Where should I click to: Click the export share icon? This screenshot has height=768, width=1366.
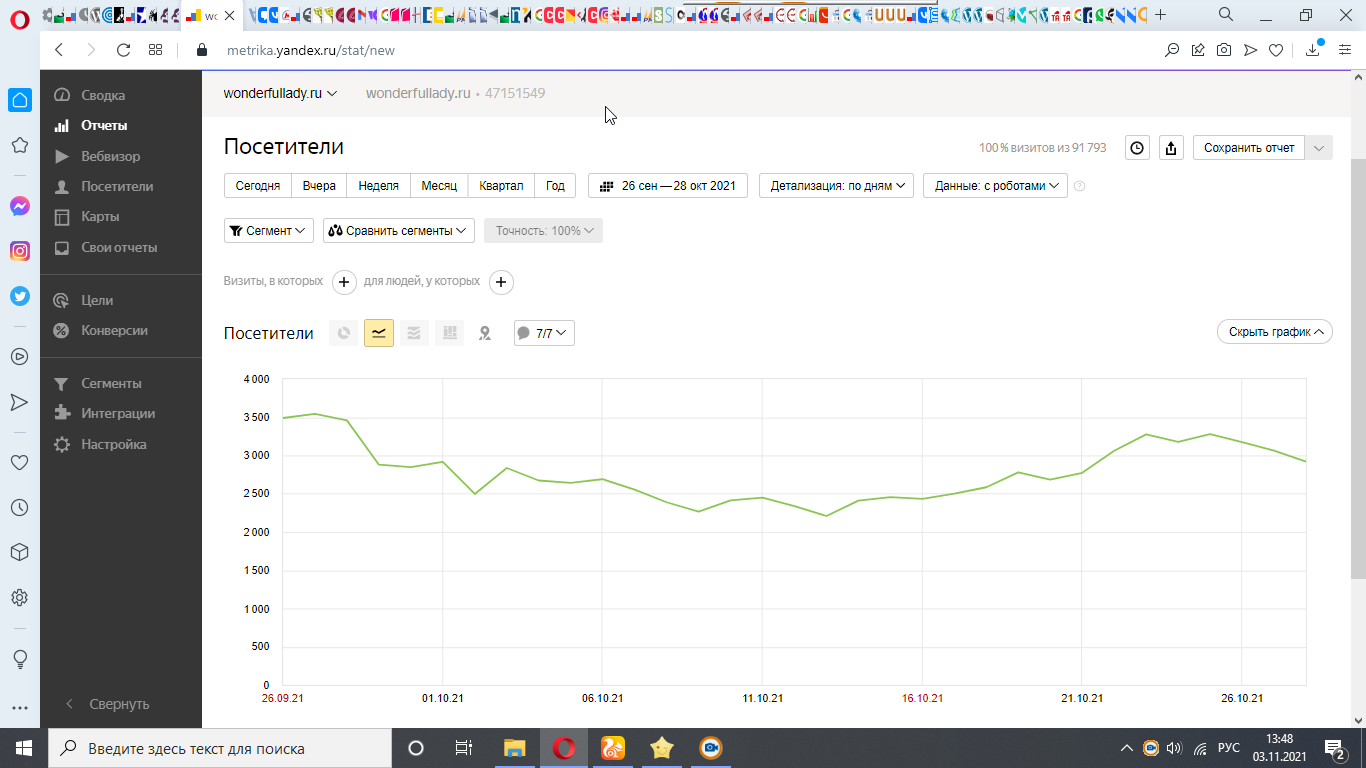1171,148
